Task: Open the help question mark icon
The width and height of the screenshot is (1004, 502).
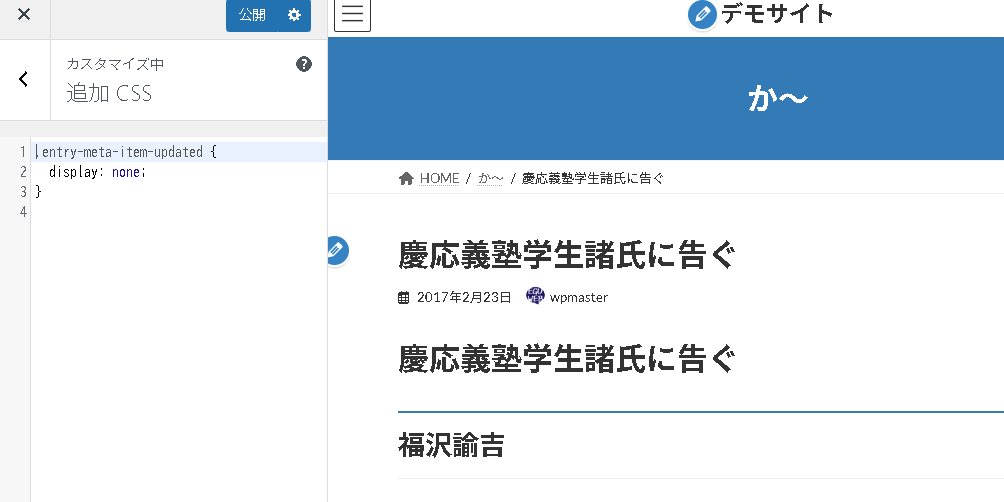Action: click(304, 64)
